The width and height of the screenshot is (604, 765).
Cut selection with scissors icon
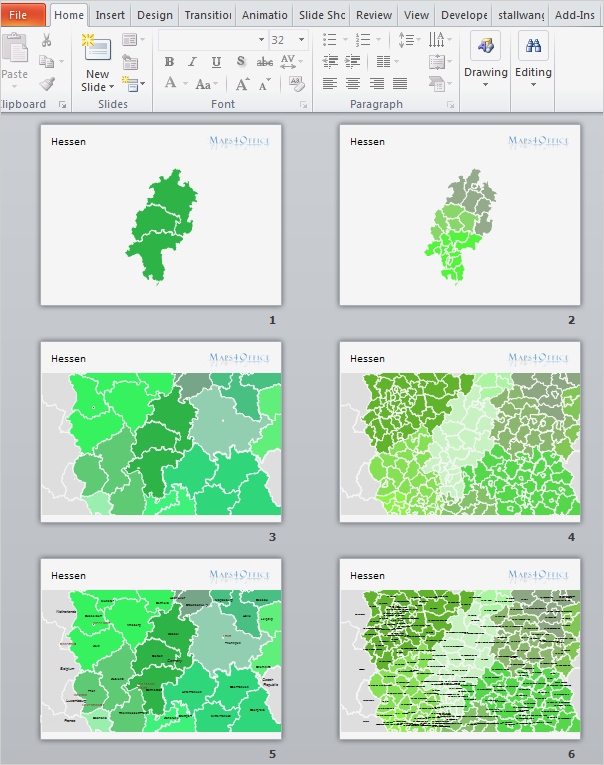pos(47,40)
